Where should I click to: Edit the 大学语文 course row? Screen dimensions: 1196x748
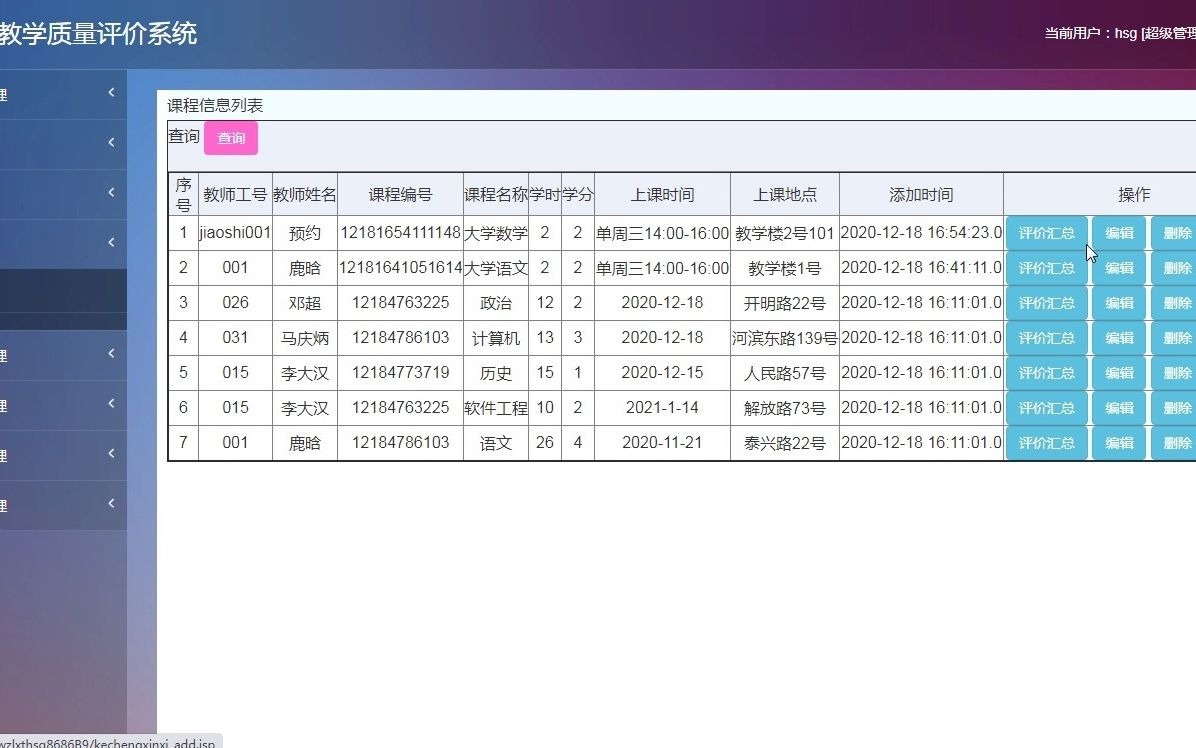click(x=1119, y=268)
